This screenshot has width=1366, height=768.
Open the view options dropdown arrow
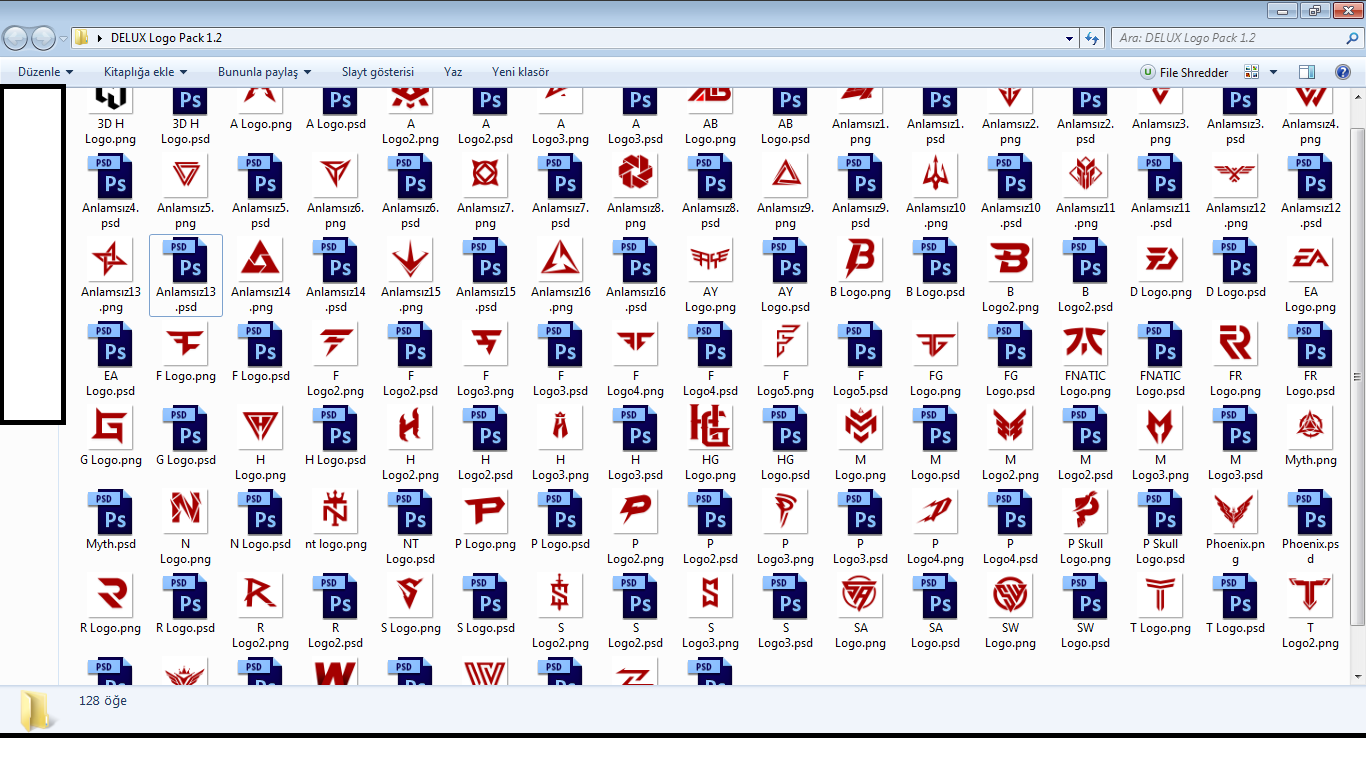pos(1273,72)
